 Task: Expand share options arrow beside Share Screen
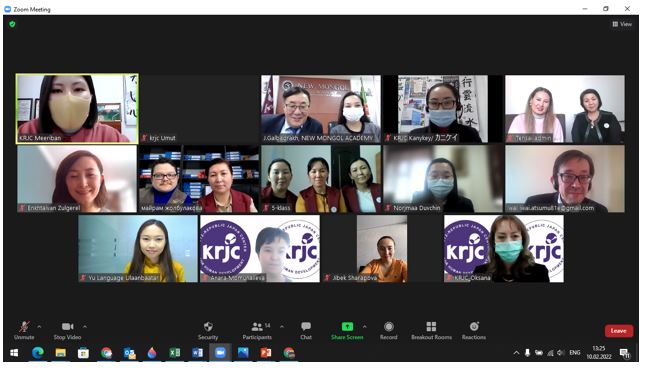(364, 327)
